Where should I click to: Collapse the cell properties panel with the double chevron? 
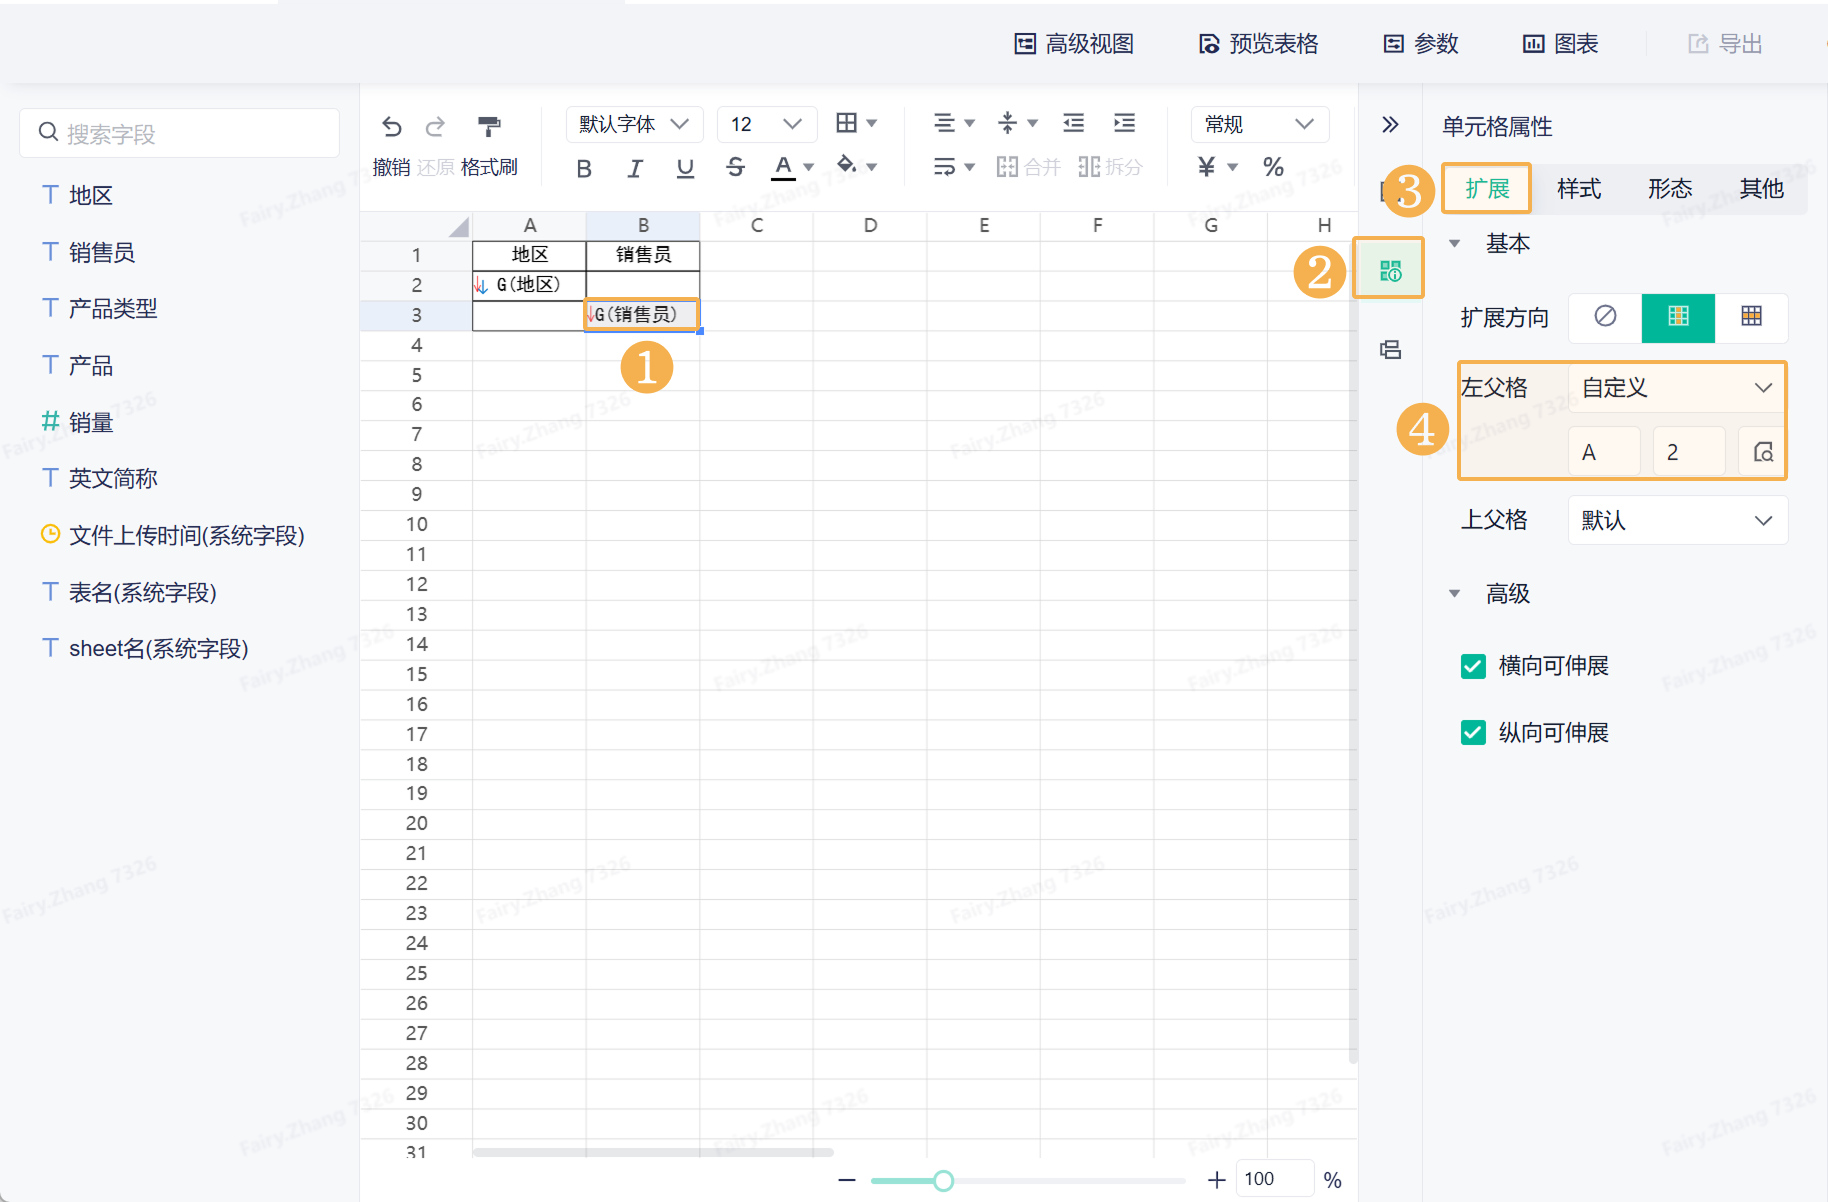coord(1390,125)
